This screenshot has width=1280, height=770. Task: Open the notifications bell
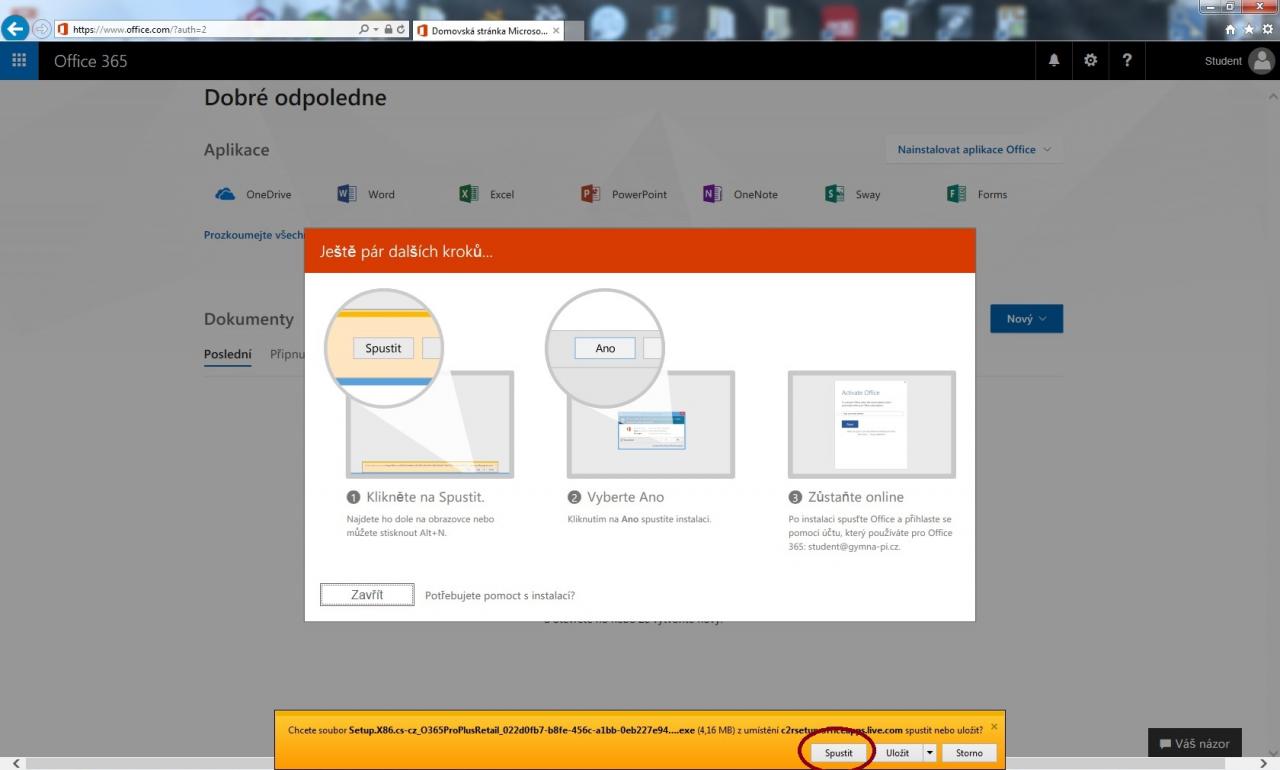[x=1053, y=60]
